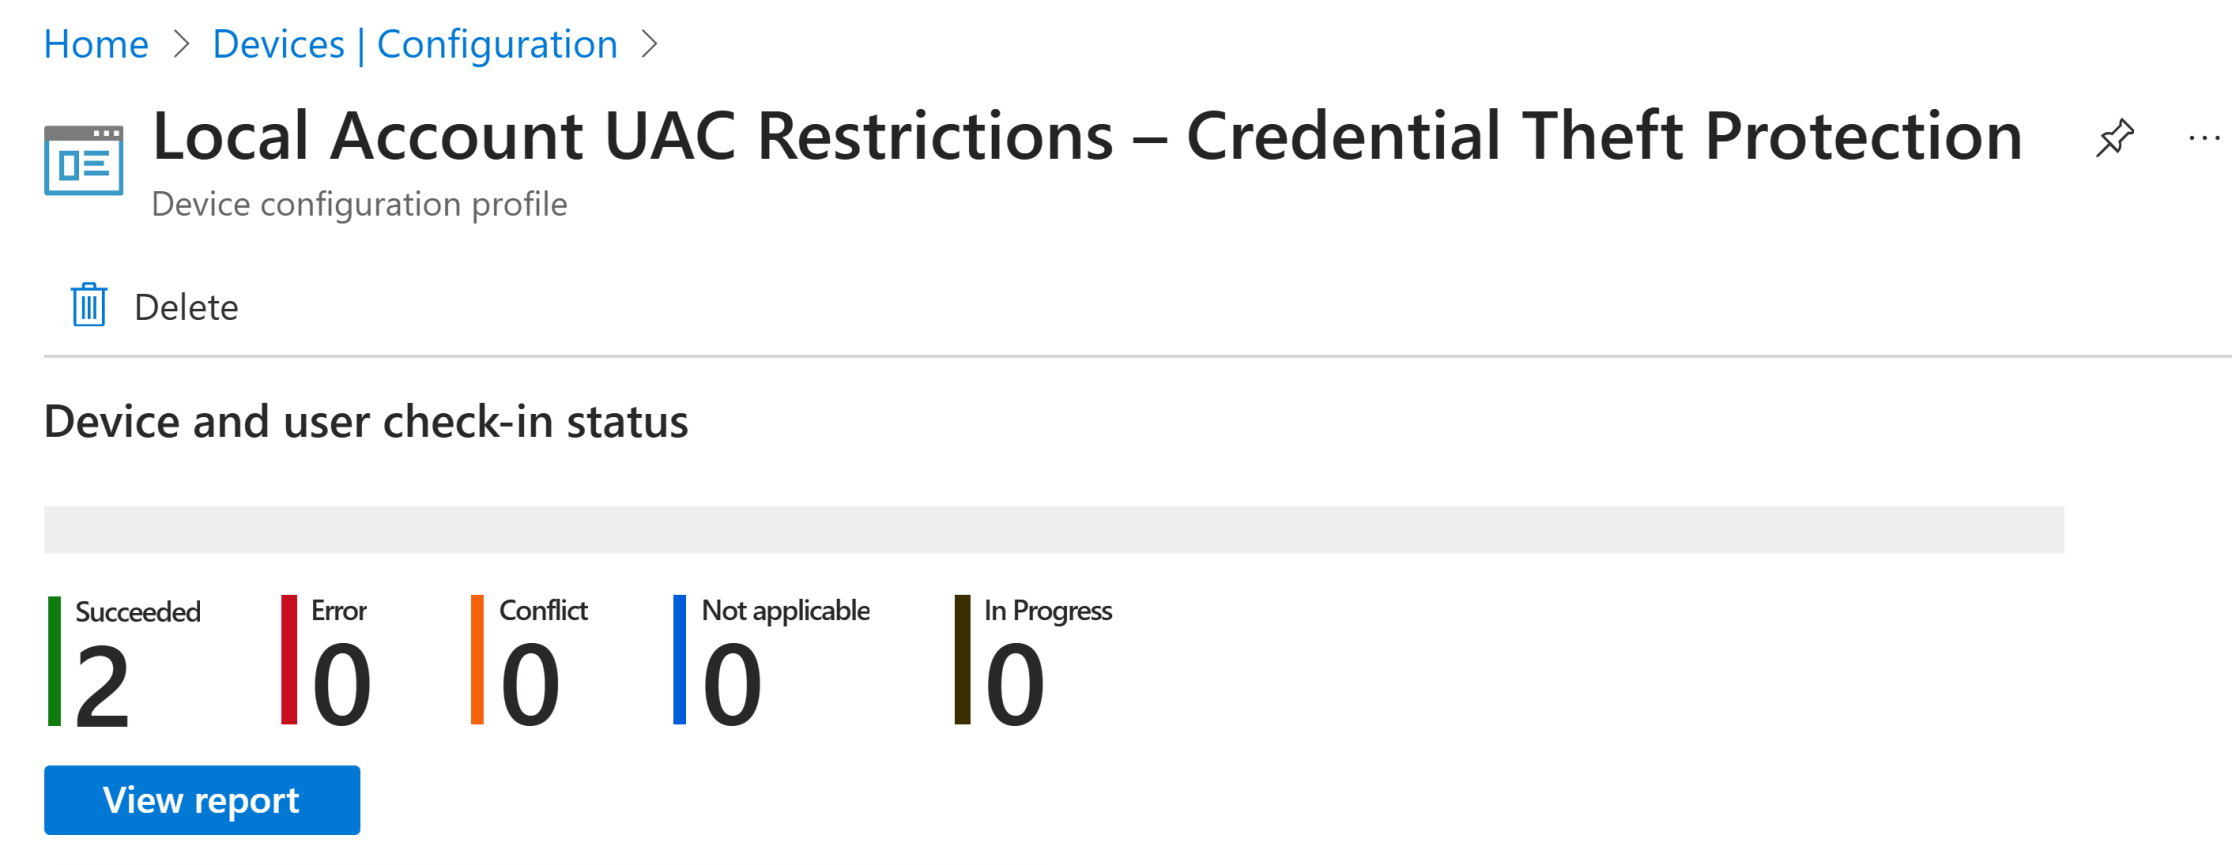Click the device configuration profile icon
2232x865 pixels.
[x=84, y=160]
